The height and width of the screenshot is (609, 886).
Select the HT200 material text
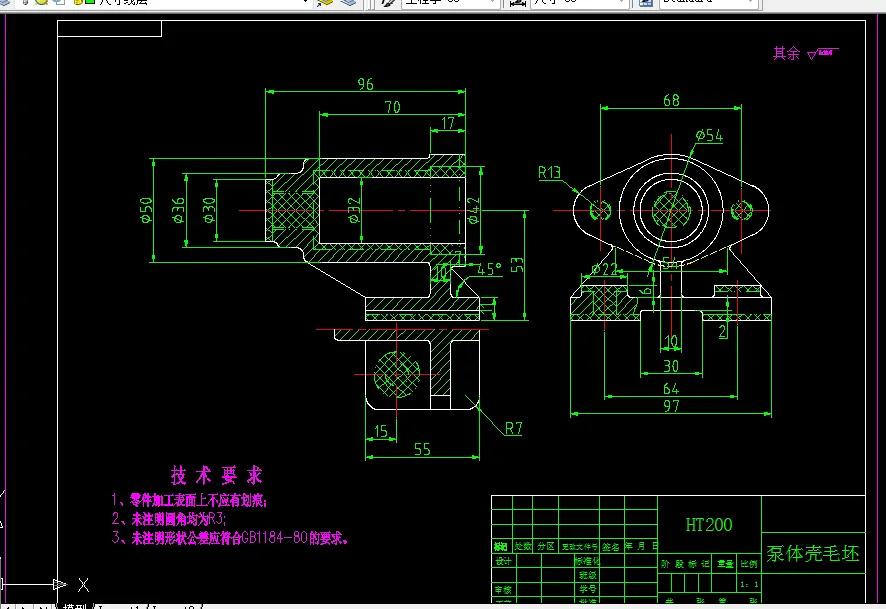709,525
